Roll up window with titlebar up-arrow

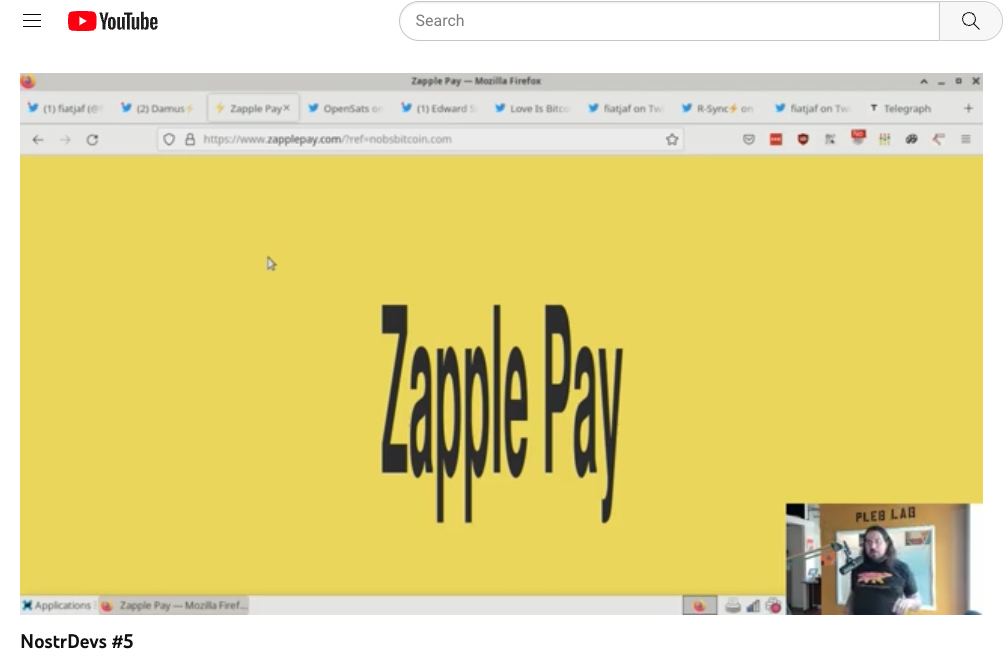[924, 82]
